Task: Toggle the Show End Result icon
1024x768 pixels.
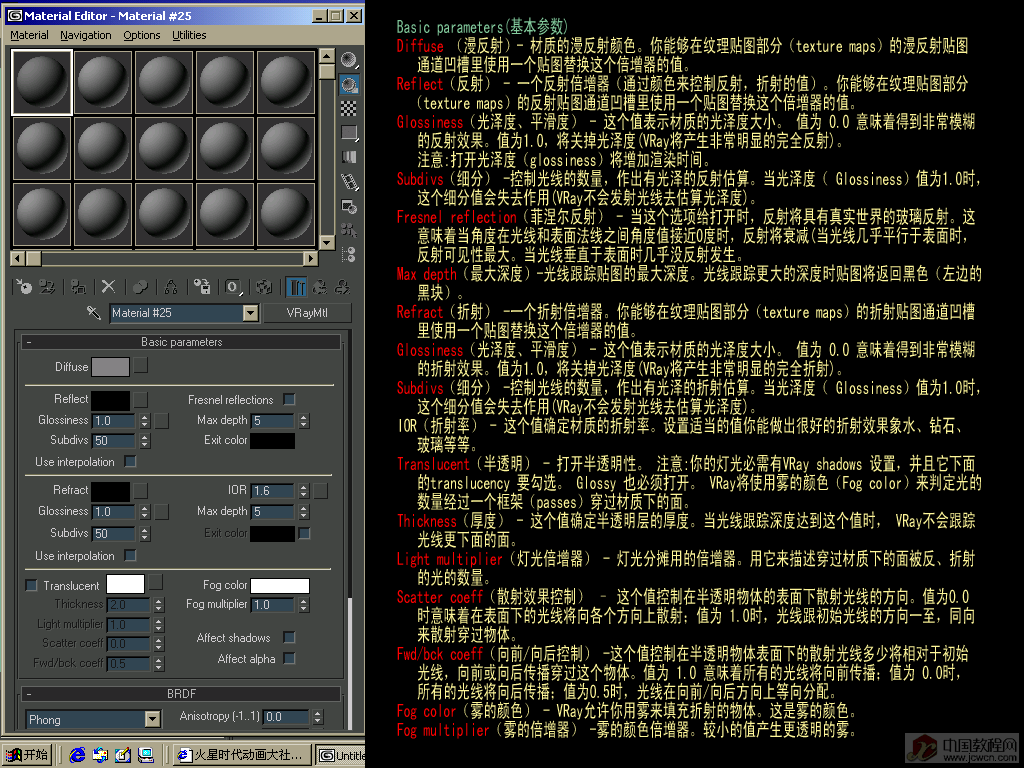Action: pyautogui.click(x=296, y=287)
